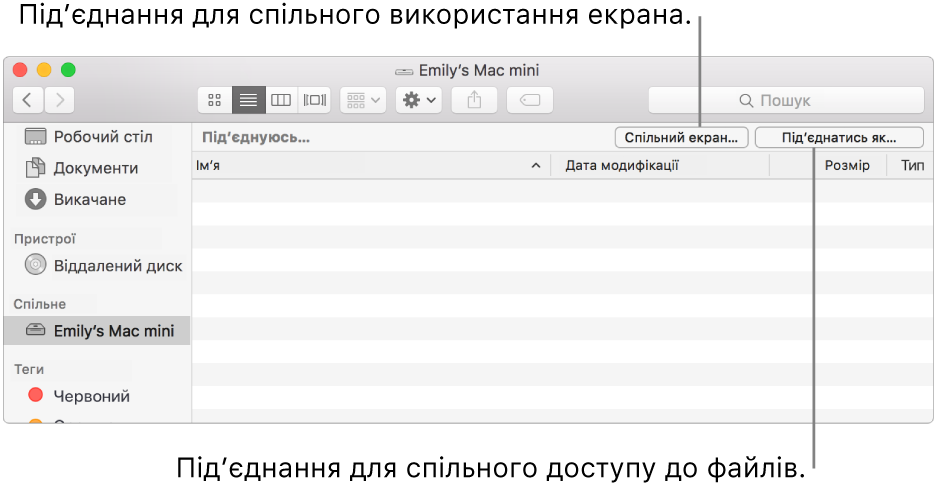Click the Віддалений диск disc icon
The width and height of the screenshot is (936, 492).
point(35,265)
